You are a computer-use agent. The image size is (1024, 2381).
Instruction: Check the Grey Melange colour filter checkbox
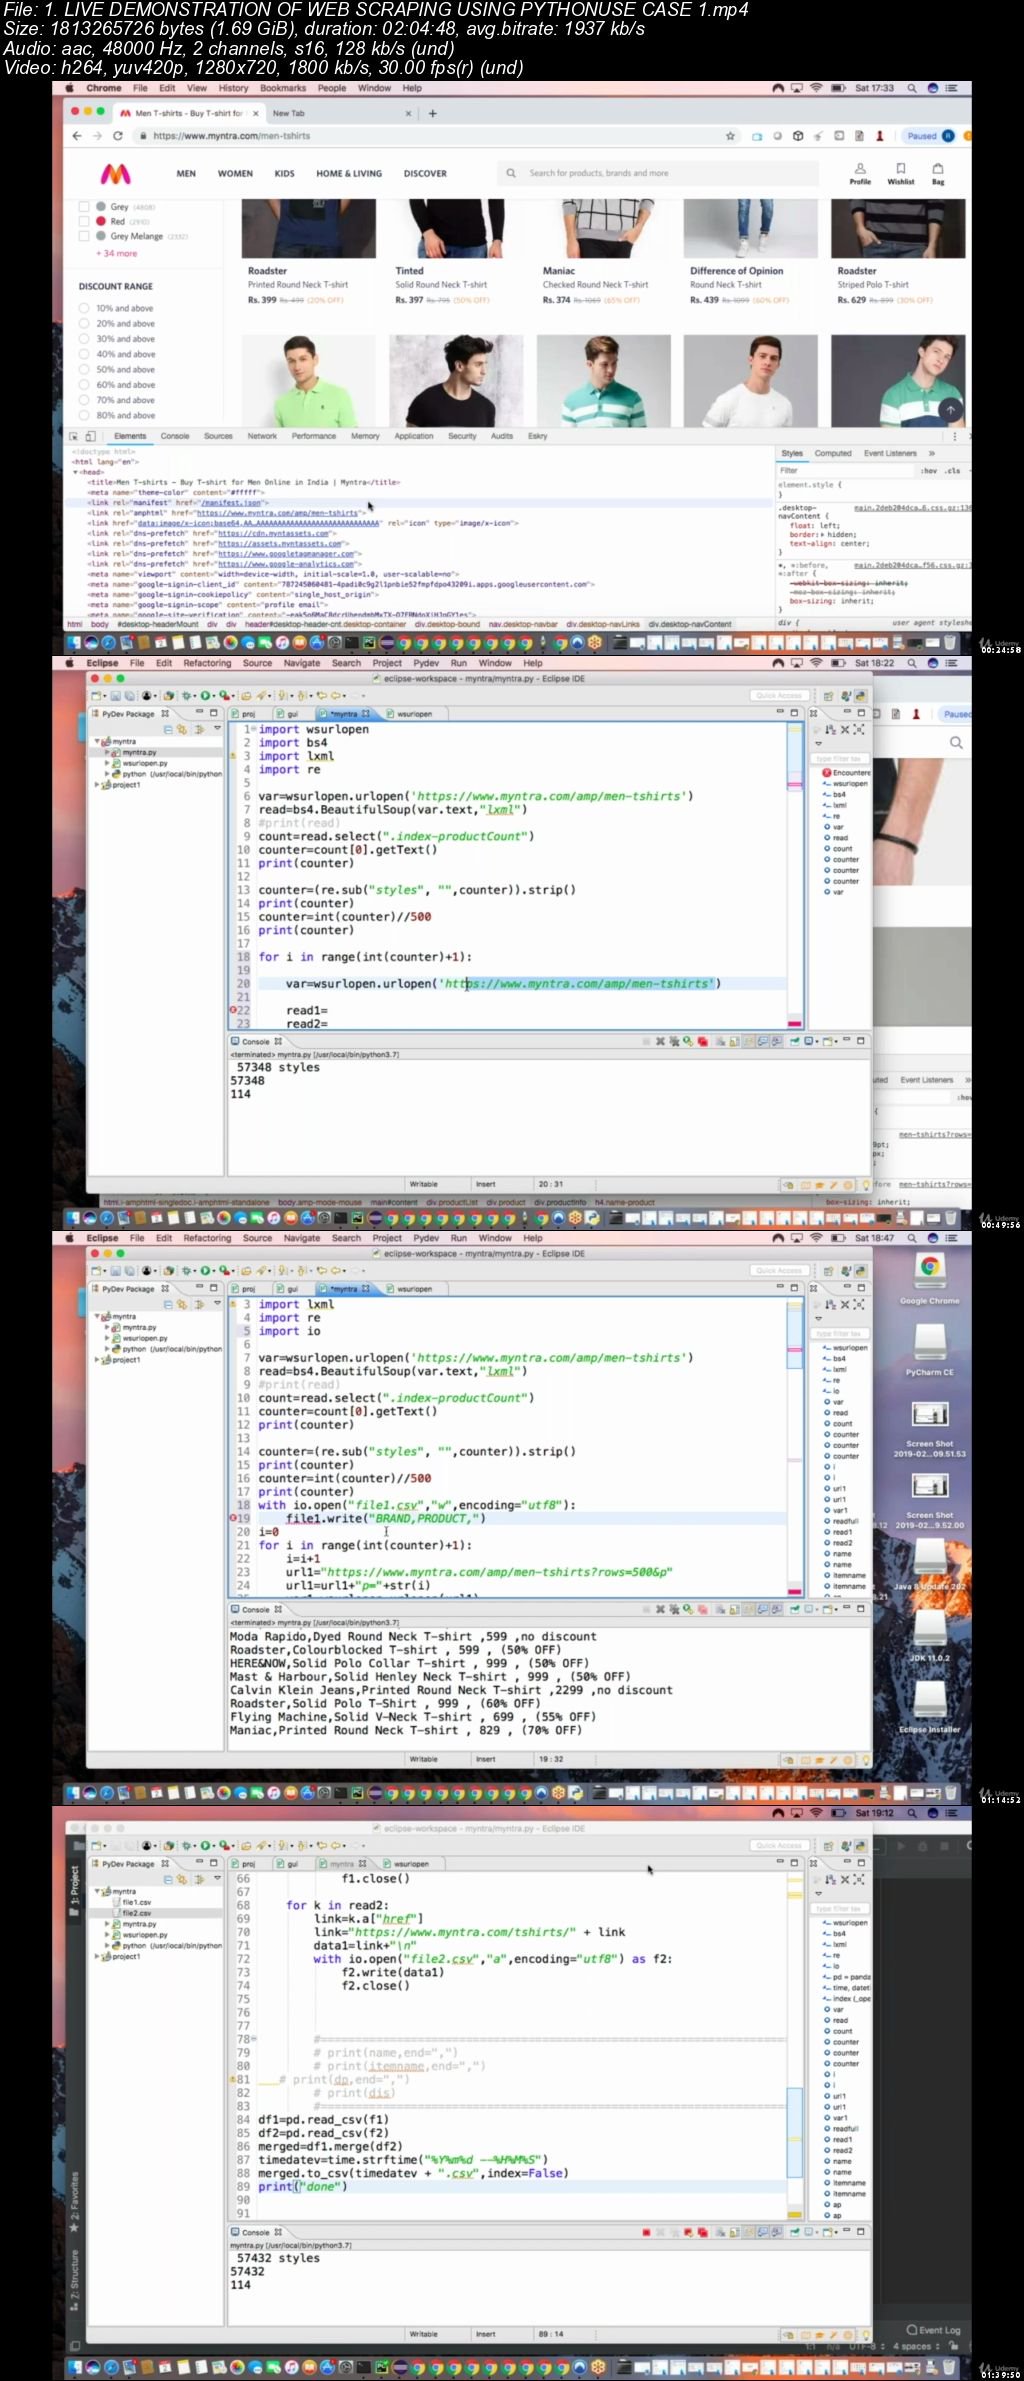pyautogui.click(x=85, y=236)
